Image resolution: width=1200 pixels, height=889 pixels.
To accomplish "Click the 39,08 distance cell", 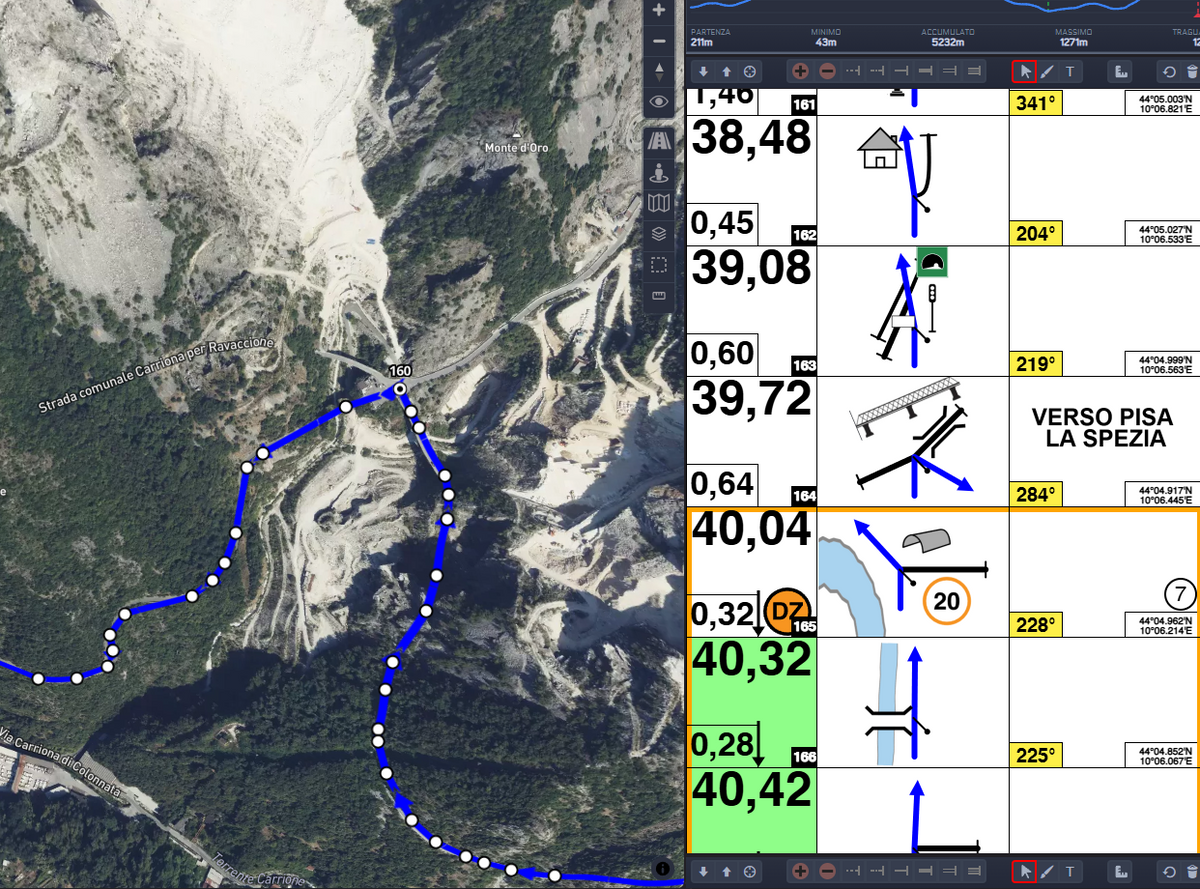I will pos(753,311).
